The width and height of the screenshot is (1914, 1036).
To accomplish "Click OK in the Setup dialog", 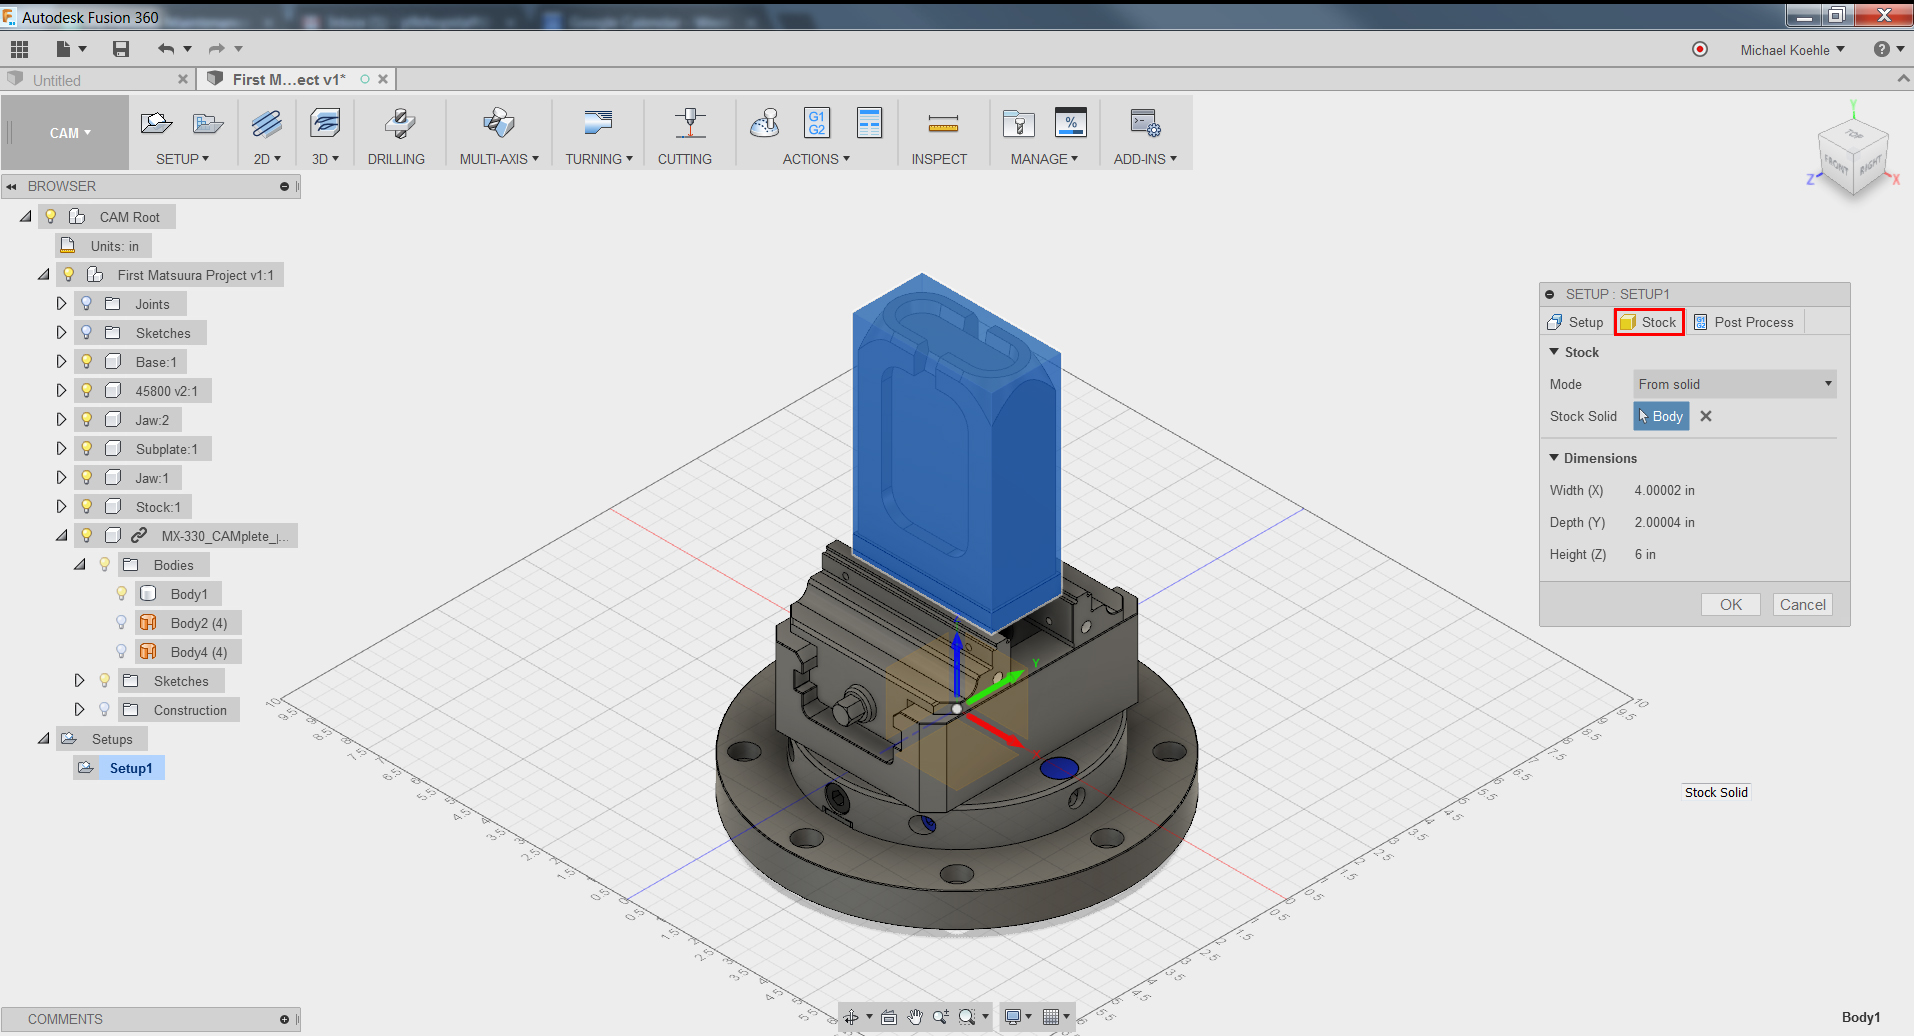I will tap(1731, 604).
